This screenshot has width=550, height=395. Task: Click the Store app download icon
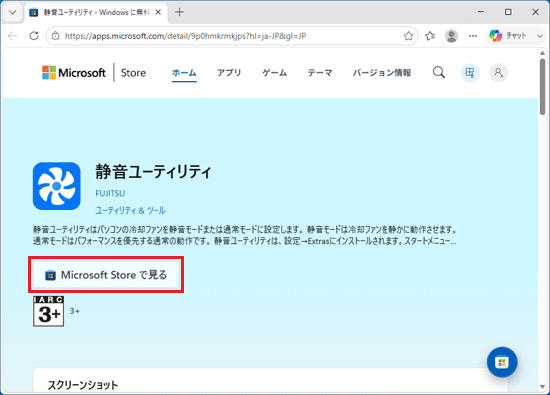click(470, 73)
